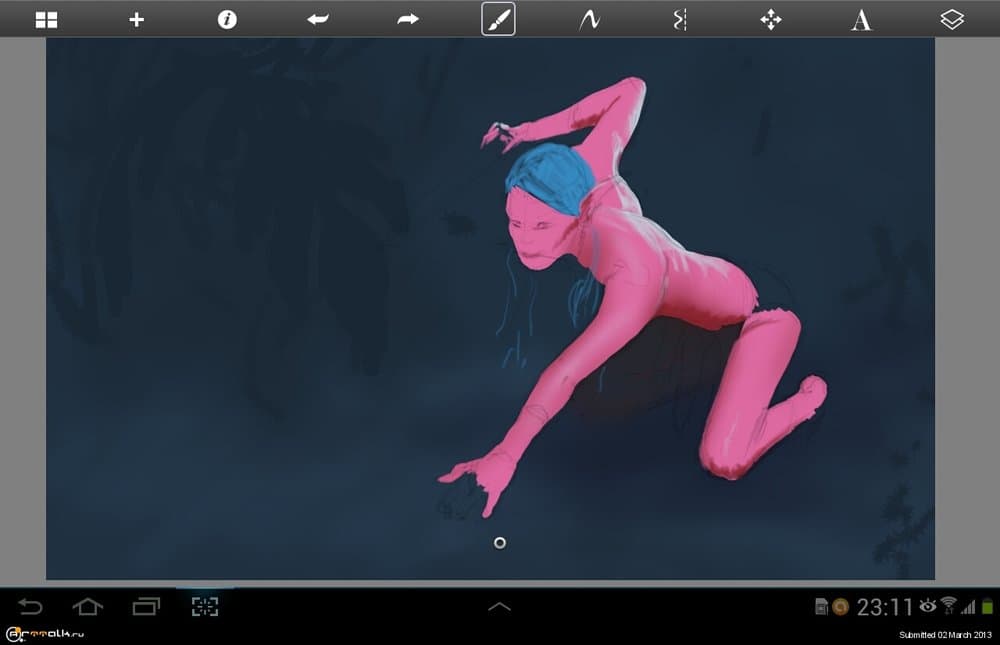Open Android recent apps
The width and height of the screenshot is (1000, 645).
pos(148,606)
